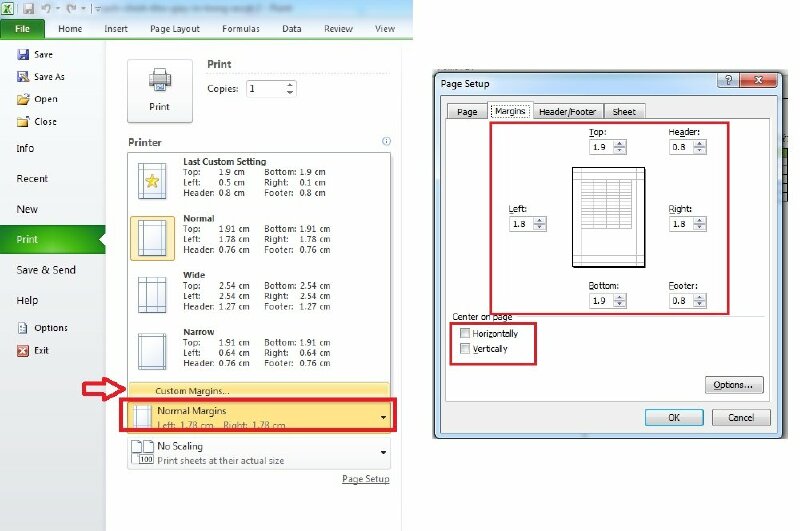This screenshot has width=800, height=531.
Task: Switch to the Sheet tab in Page Setup
Action: point(624,112)
